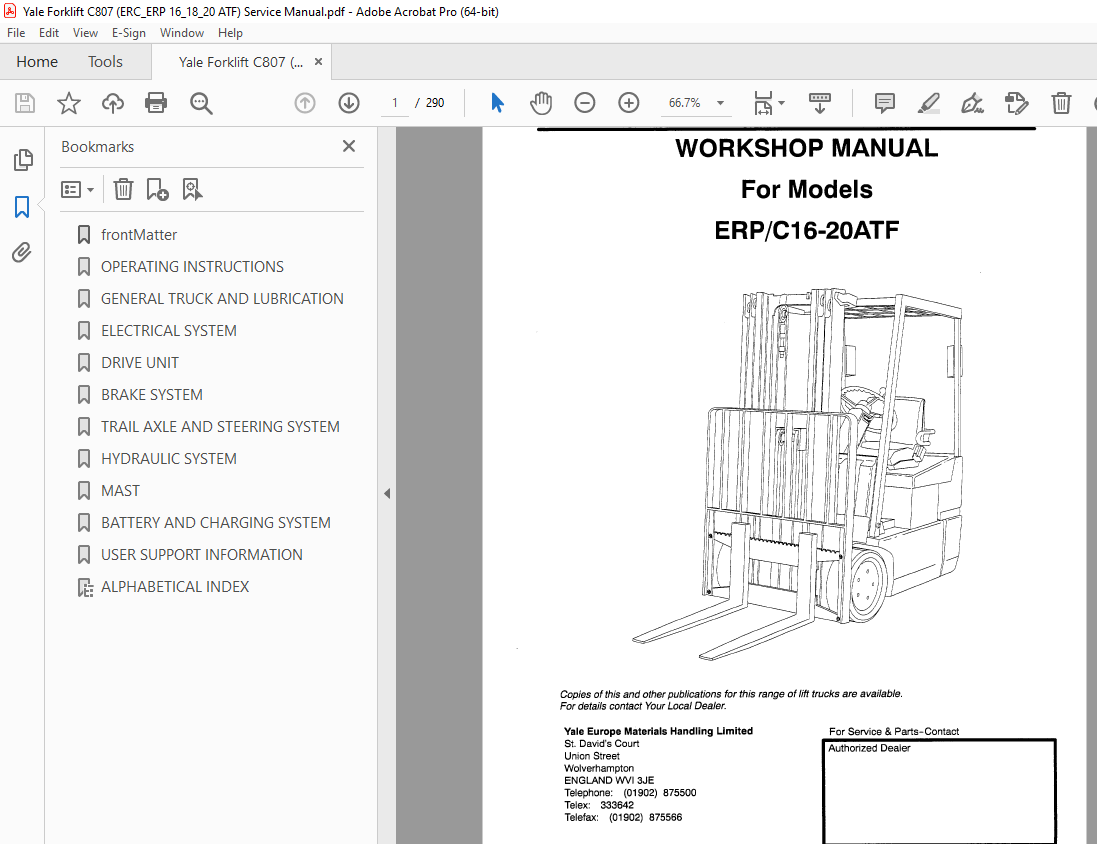Open the View menu
The height and width of the screenshot is (844, 1097).
85,33
